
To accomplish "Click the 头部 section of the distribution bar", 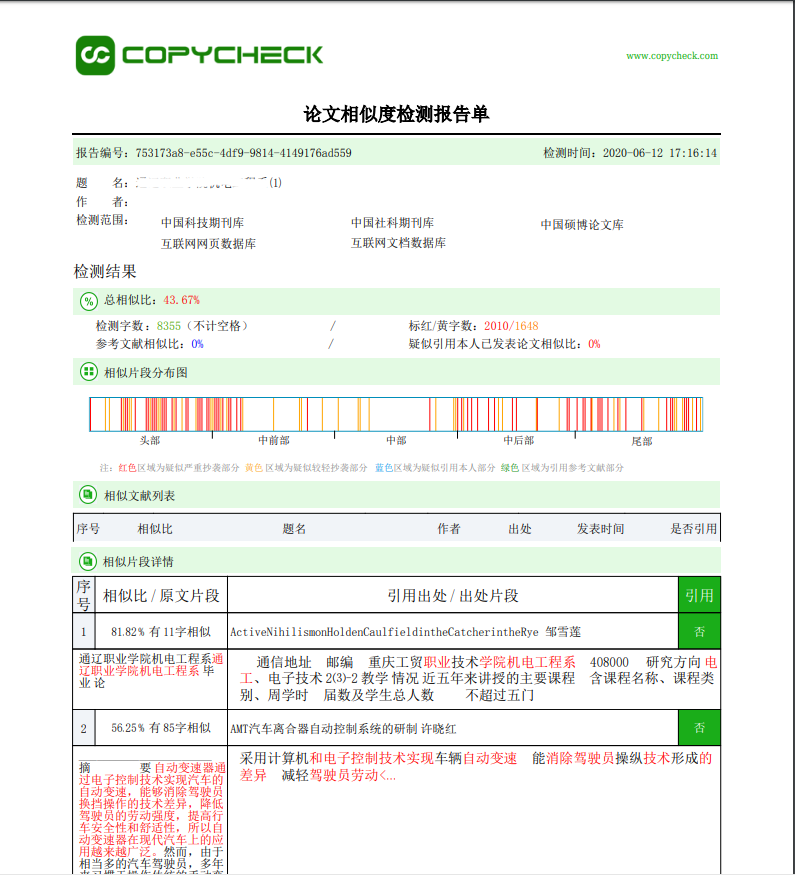I will (x=150, y=414).
